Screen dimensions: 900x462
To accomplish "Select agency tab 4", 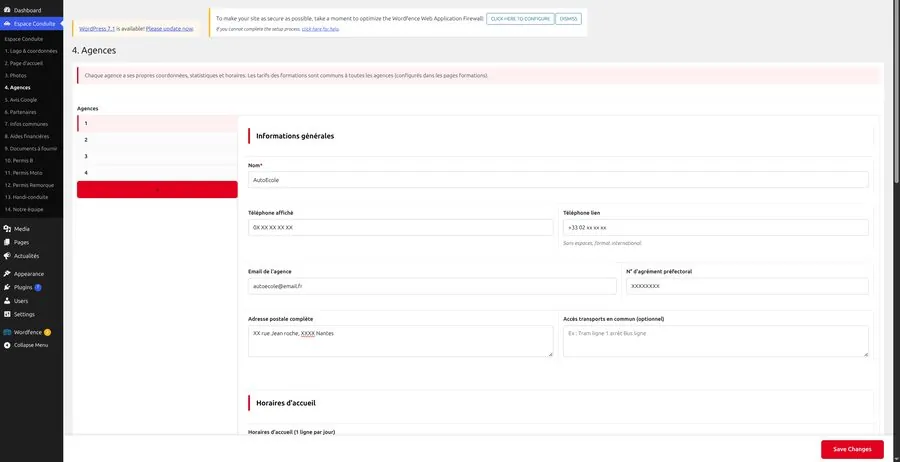I will point(157,172).
